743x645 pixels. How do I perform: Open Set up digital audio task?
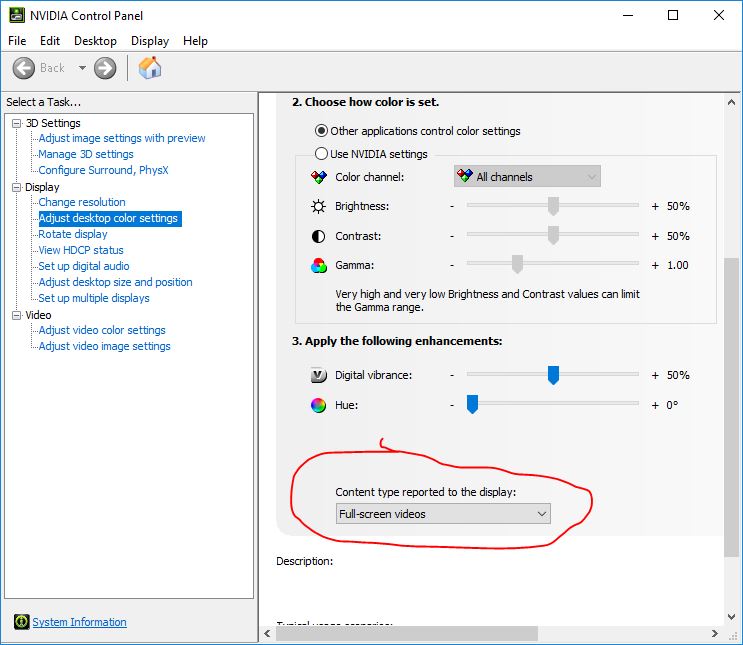[84, 266]
